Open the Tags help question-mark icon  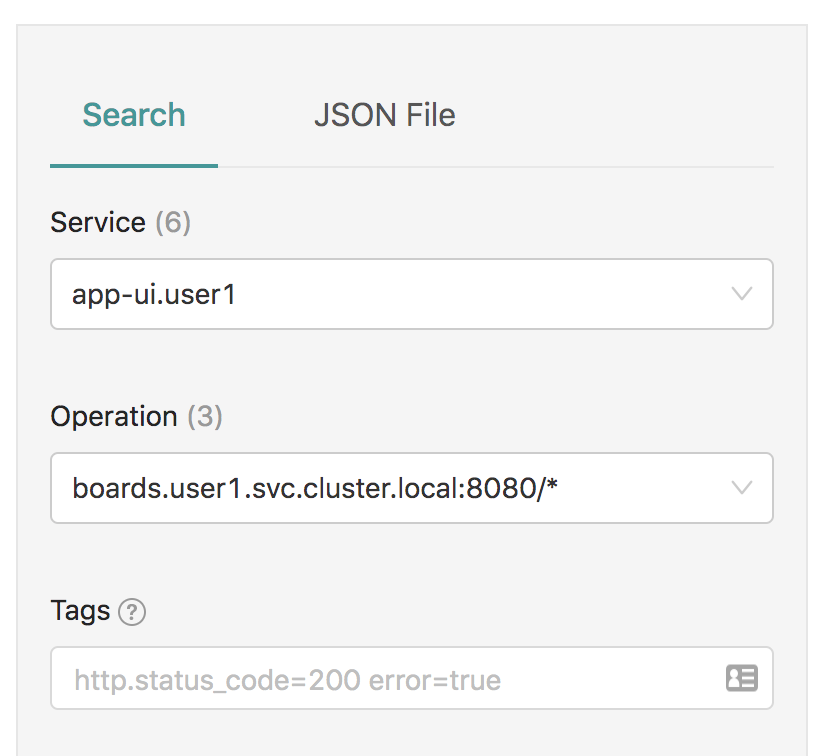[132, 612]
